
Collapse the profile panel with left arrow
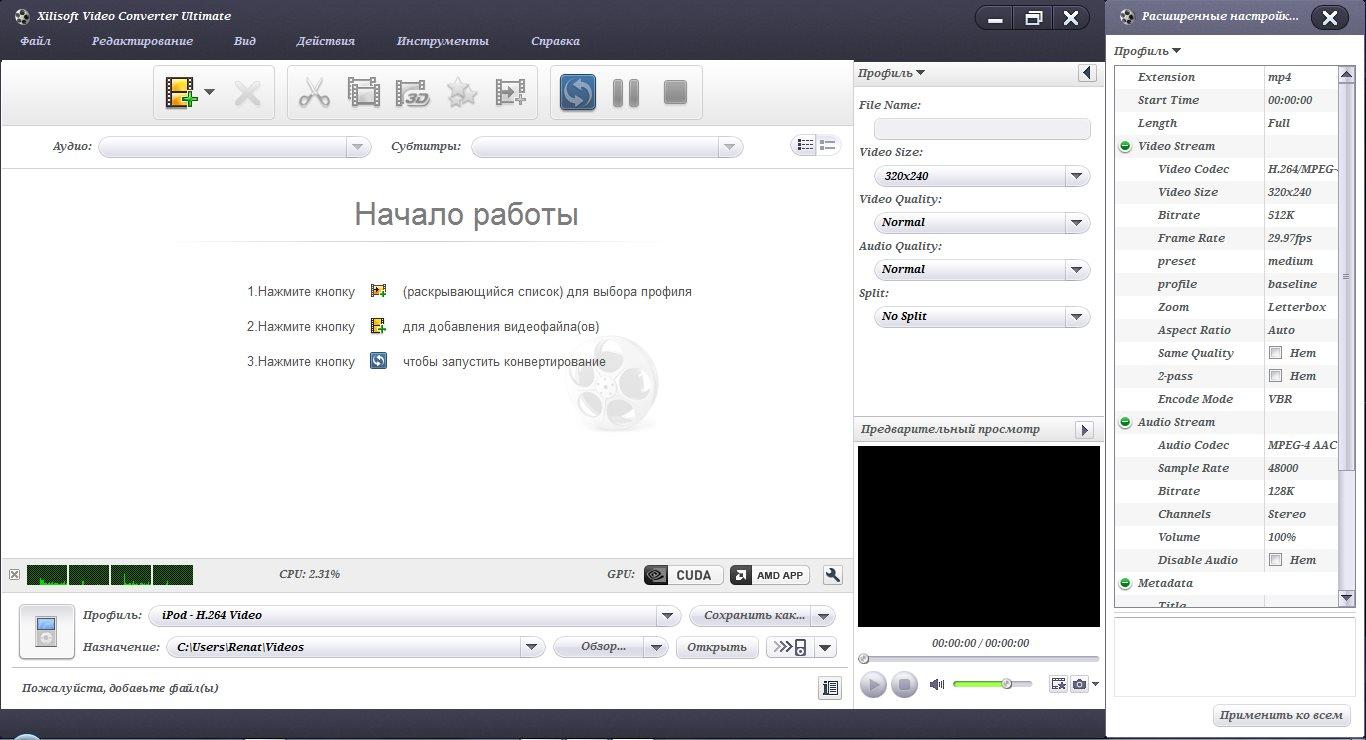(x=1087, y=73)
